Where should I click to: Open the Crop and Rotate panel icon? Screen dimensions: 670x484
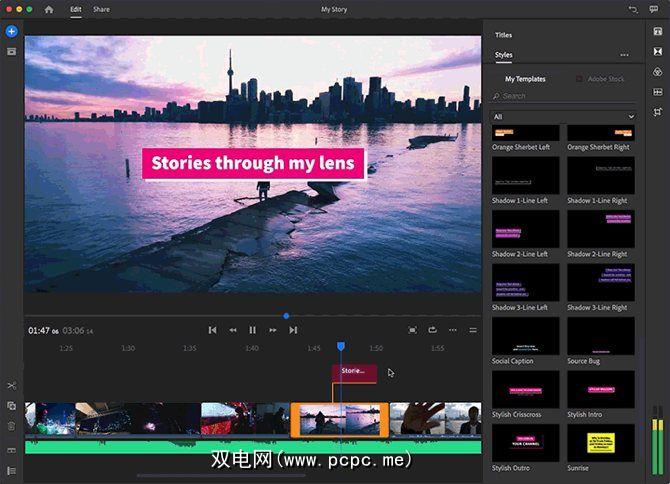tap(658, 112)
